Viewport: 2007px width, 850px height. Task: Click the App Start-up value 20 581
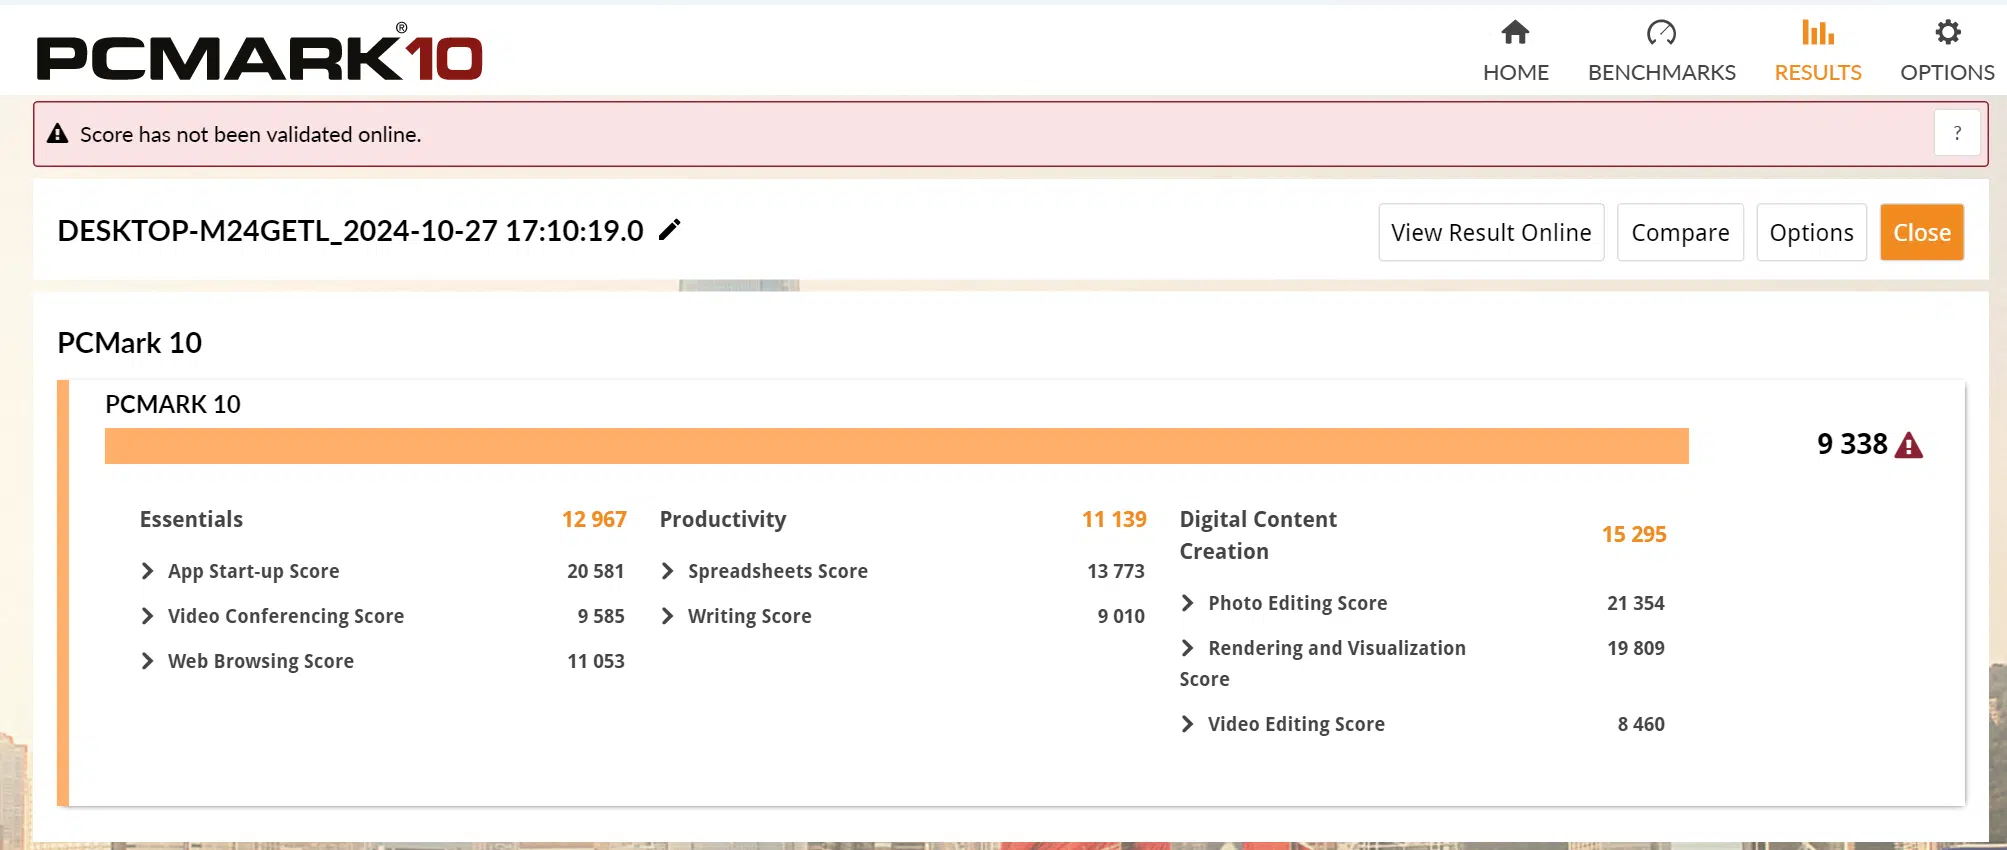(x=595, y=571)
